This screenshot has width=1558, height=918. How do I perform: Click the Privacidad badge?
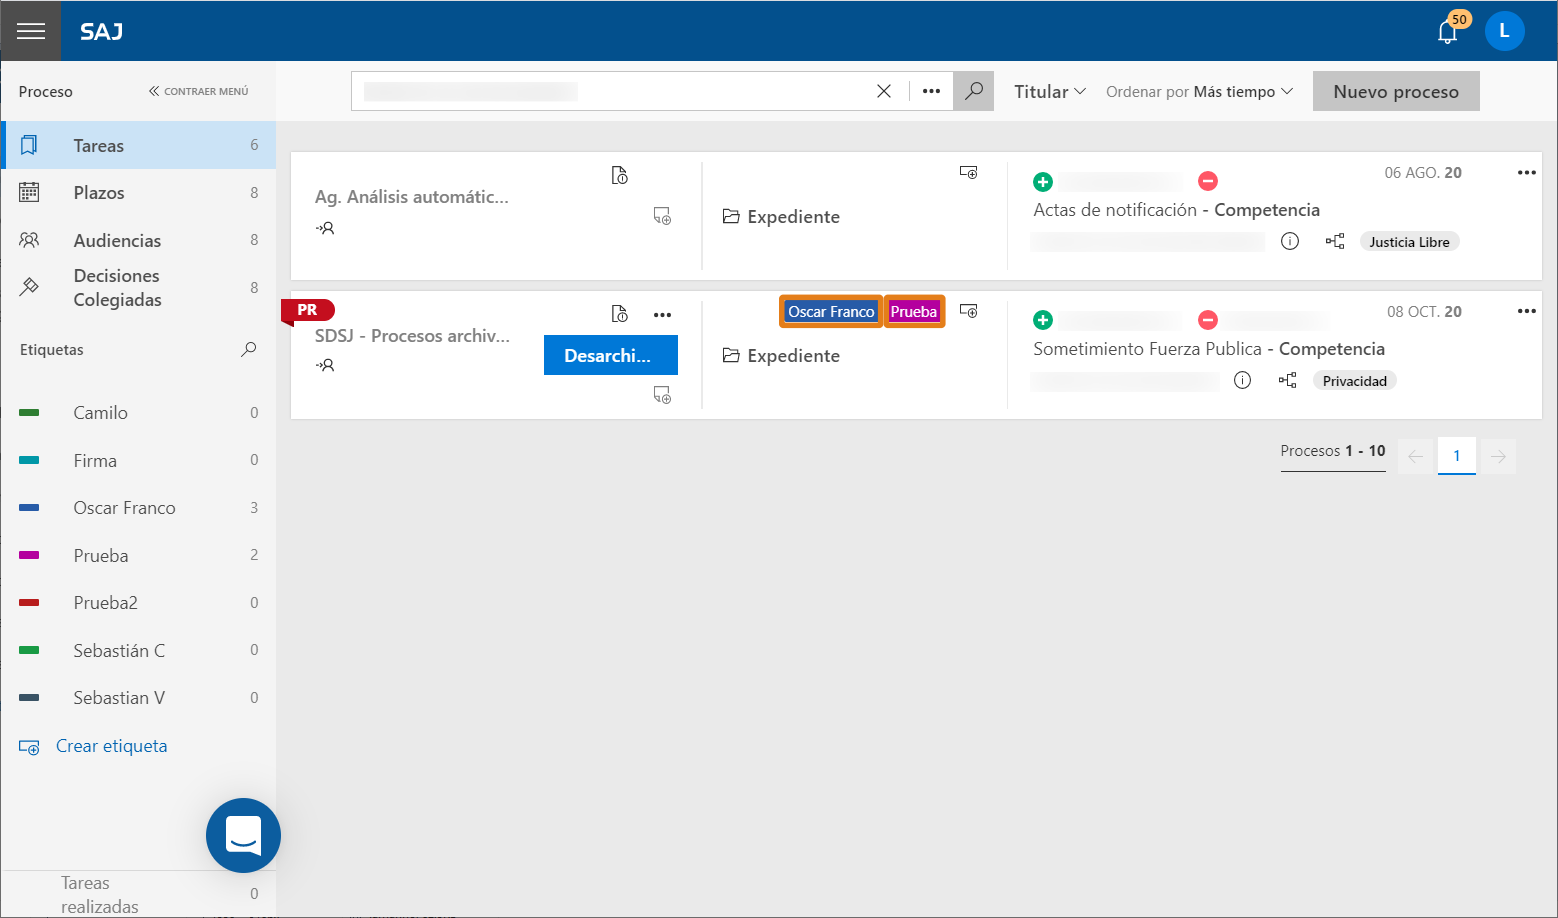coord(1354,380)
